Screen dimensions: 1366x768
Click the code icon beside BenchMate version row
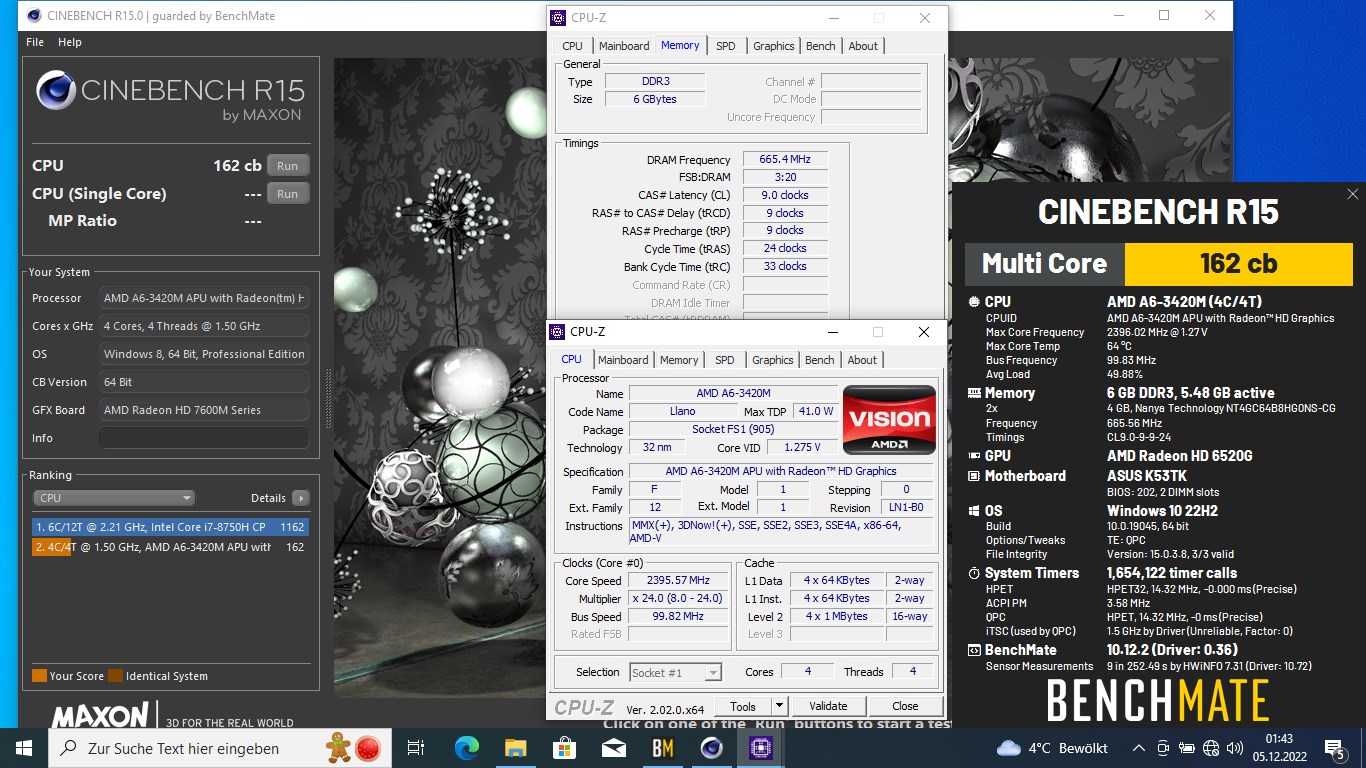pyautogui.click(x=974, y=650)
